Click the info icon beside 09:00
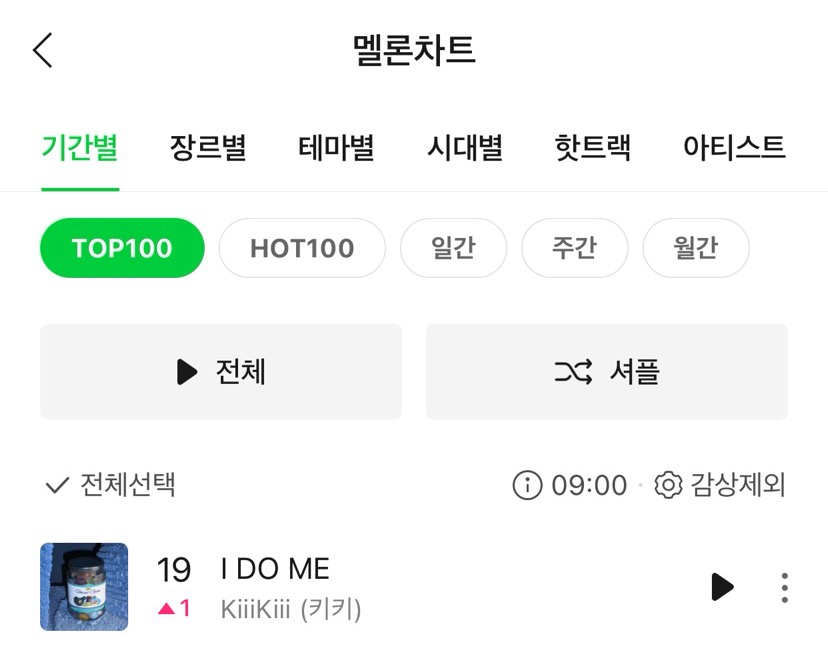Screen dimensions: 828x653 526,486
